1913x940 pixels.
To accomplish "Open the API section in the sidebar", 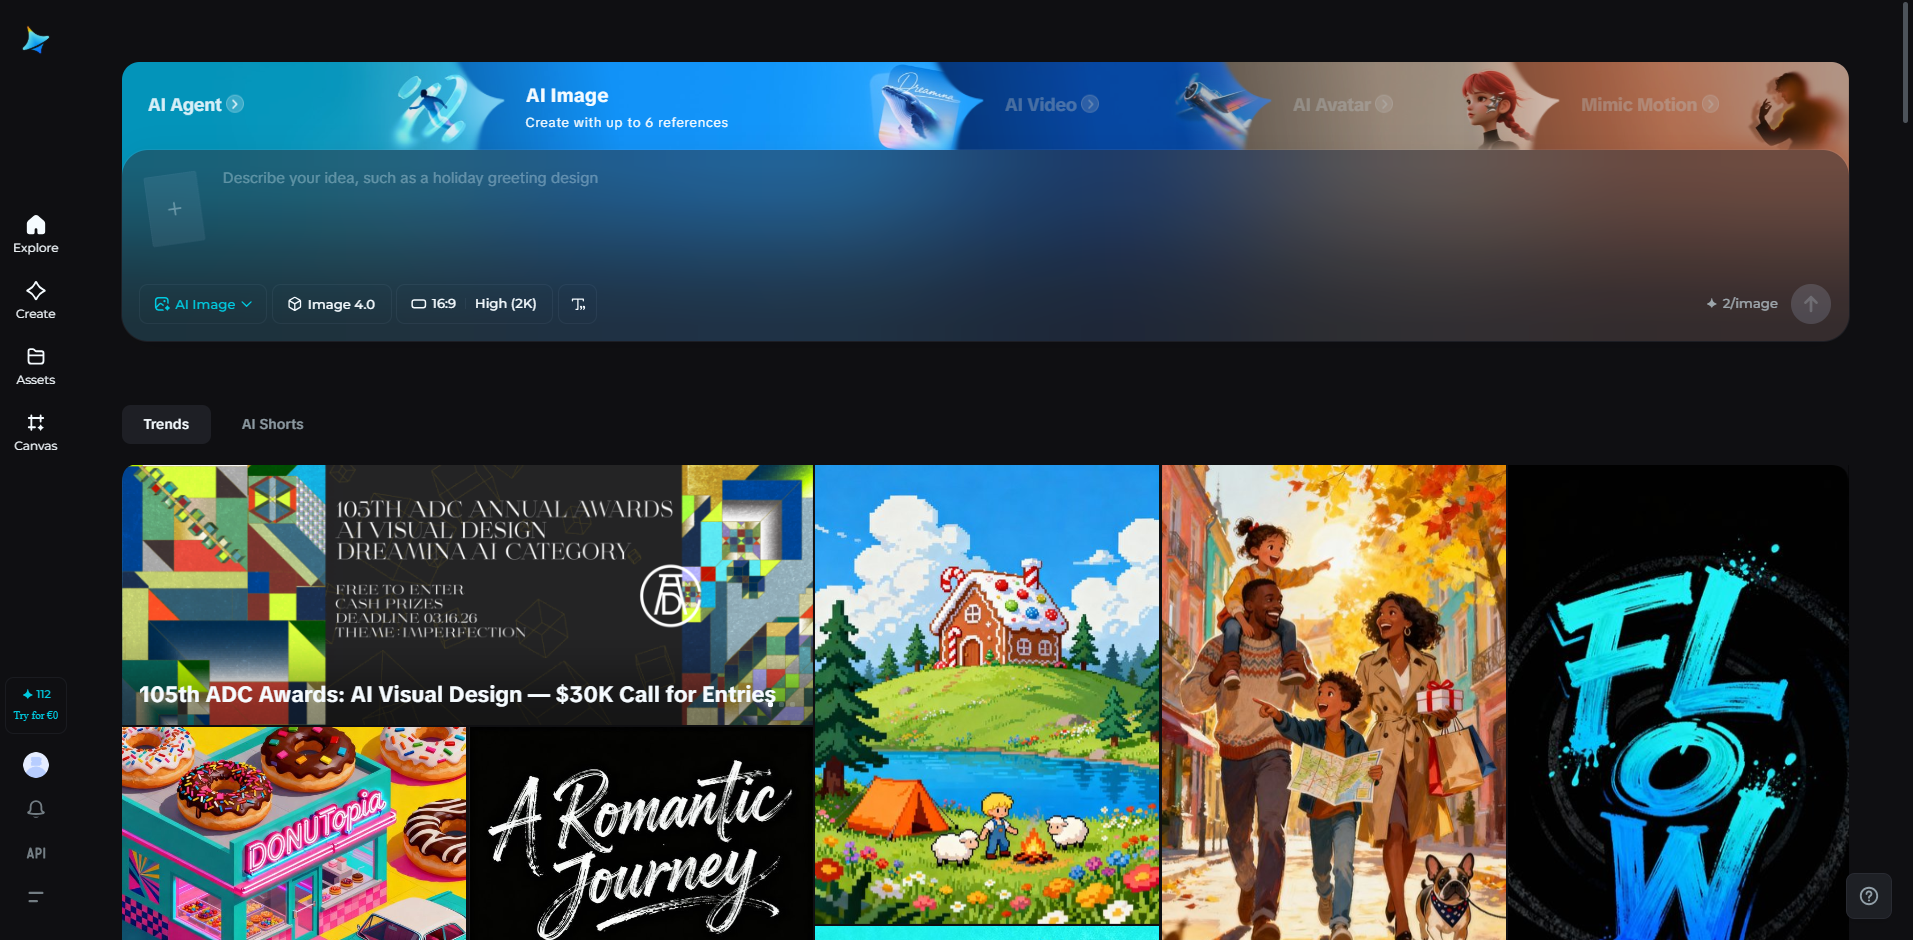I will [35, 853].
